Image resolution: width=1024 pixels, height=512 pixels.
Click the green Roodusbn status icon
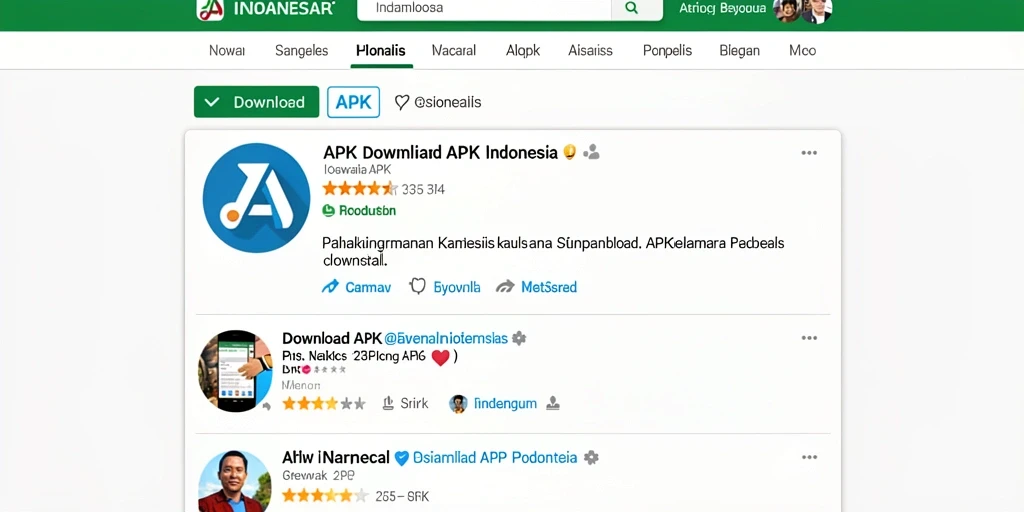tap(328, 210)
